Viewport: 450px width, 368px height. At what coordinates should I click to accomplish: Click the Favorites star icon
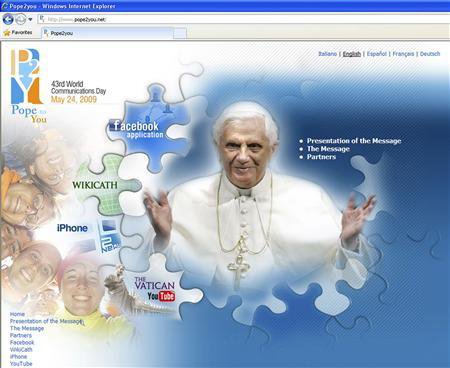click(x=7, y=33)
